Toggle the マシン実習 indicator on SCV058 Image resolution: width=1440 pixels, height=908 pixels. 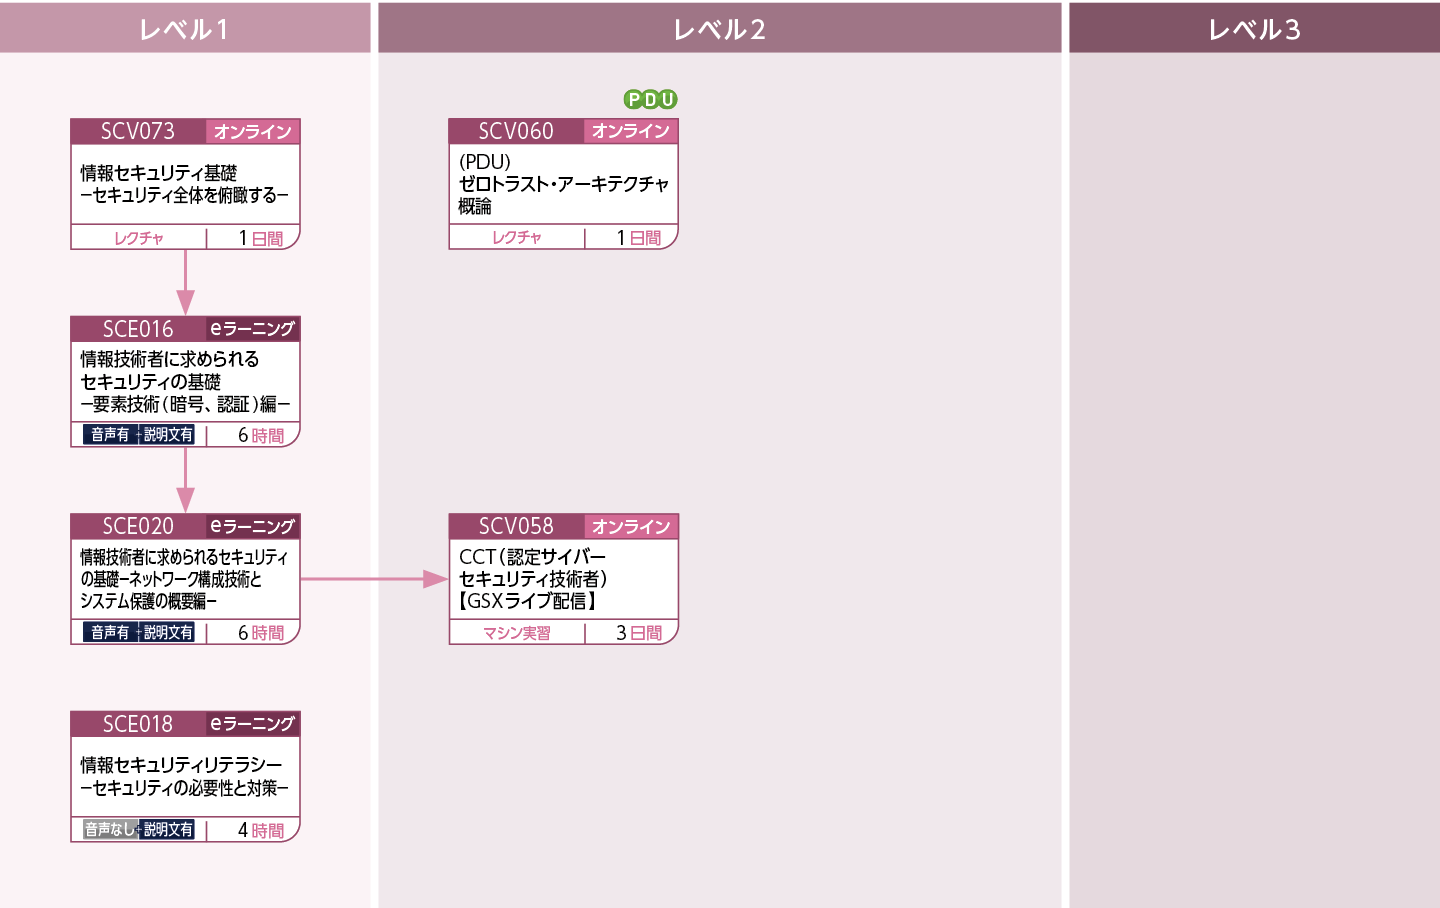(516, 632)
